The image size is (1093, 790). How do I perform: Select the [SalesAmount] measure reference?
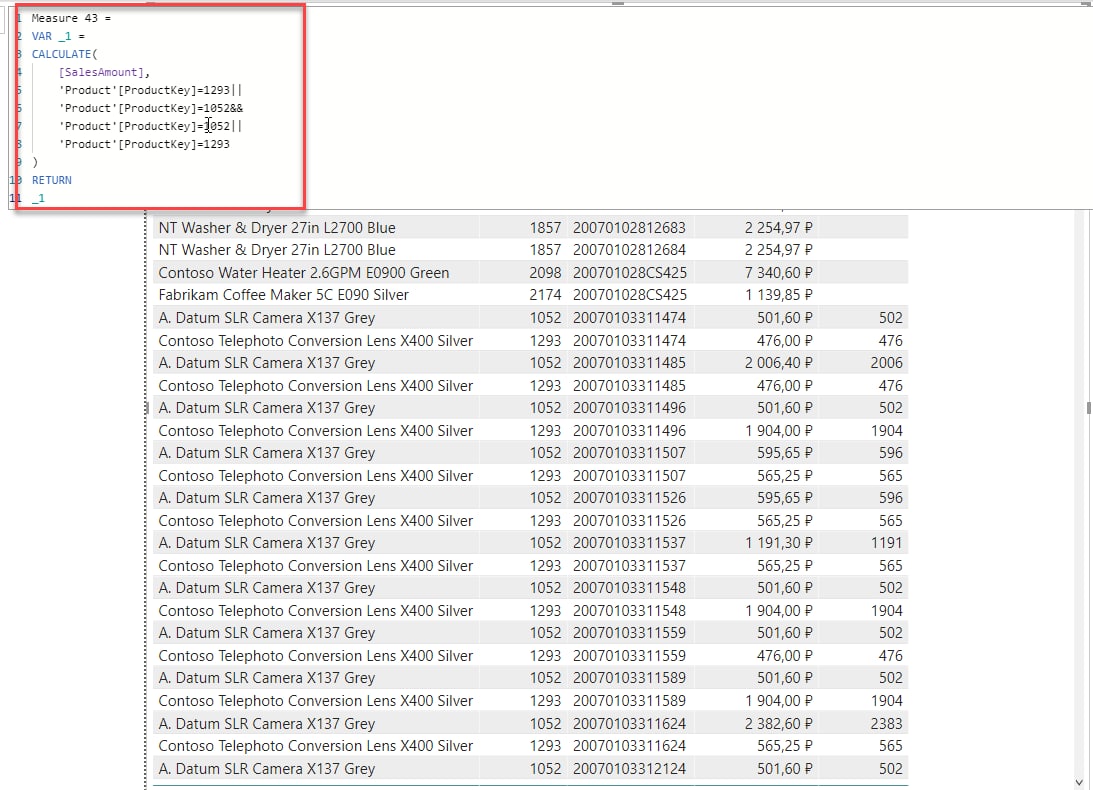102,73
